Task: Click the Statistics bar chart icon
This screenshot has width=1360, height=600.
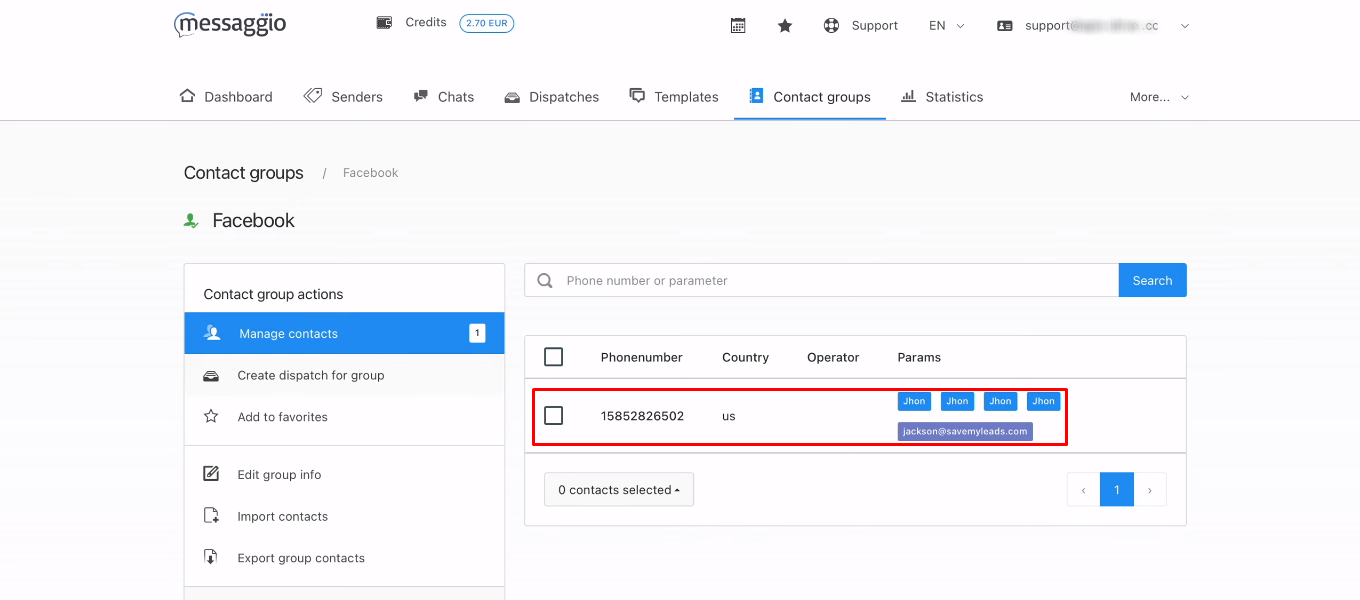Action: coord(908,96)
